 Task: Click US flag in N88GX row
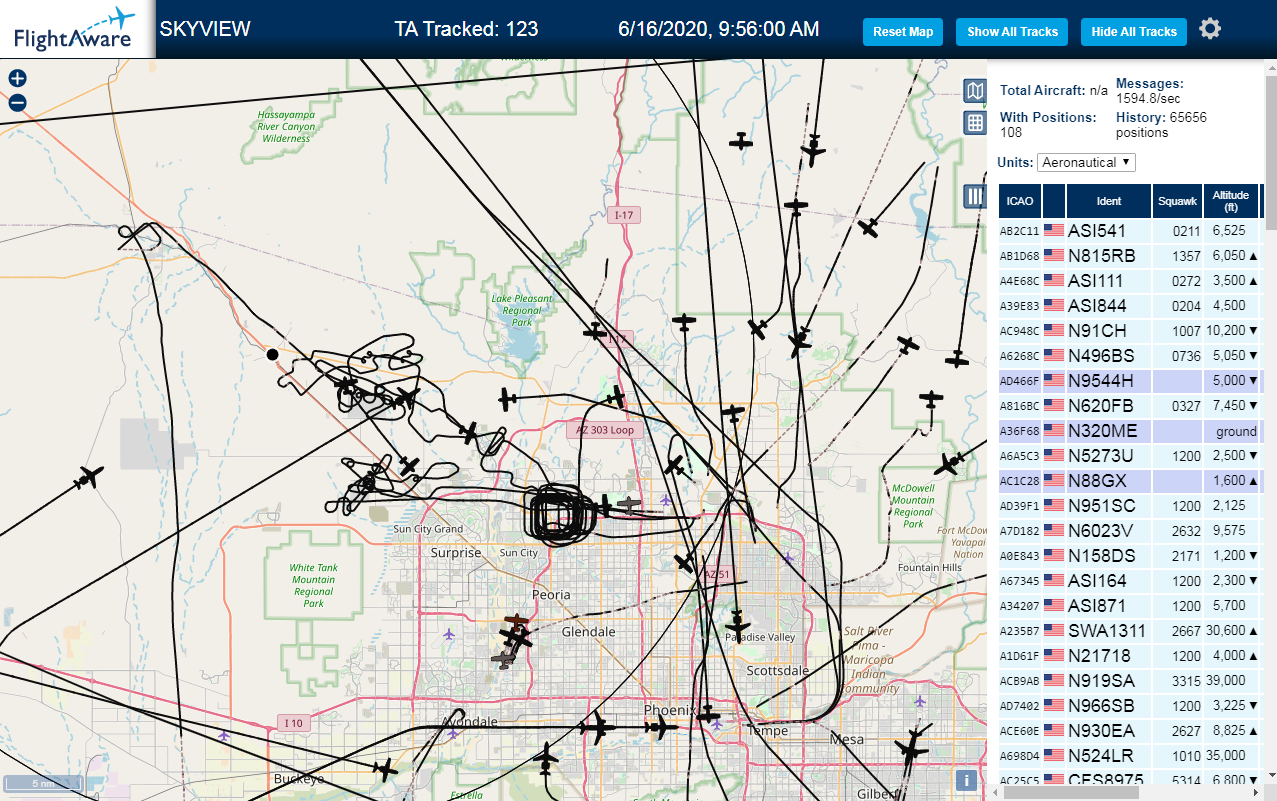click(1054, 480)
